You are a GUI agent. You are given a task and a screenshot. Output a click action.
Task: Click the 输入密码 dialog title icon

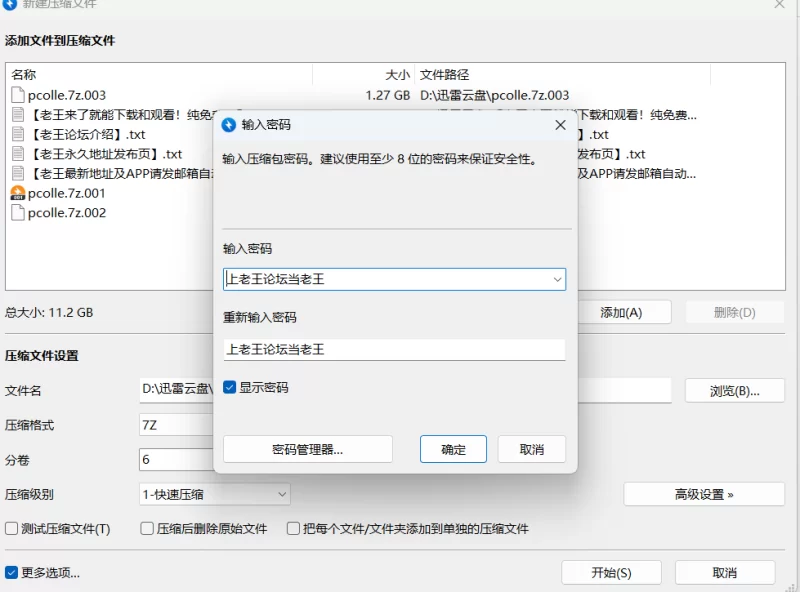[x=229, y=125]
